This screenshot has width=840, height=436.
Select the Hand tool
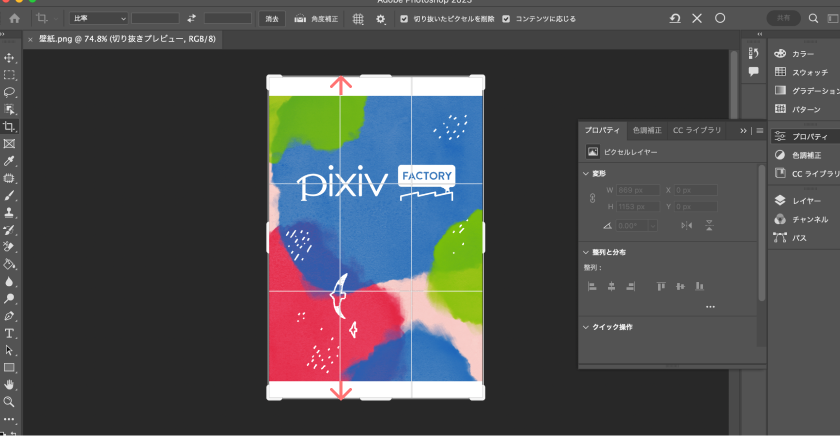pyautogui.click(x=9, y=385)
